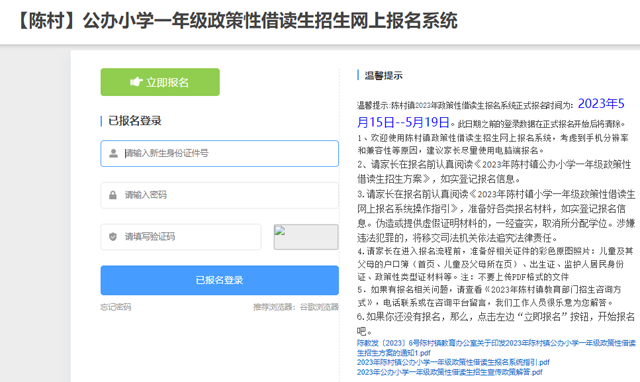Open the 报名系统指引.pdf link
Image resolution: width=640 pixels, height=382 pixels.
tap(453, 362)
